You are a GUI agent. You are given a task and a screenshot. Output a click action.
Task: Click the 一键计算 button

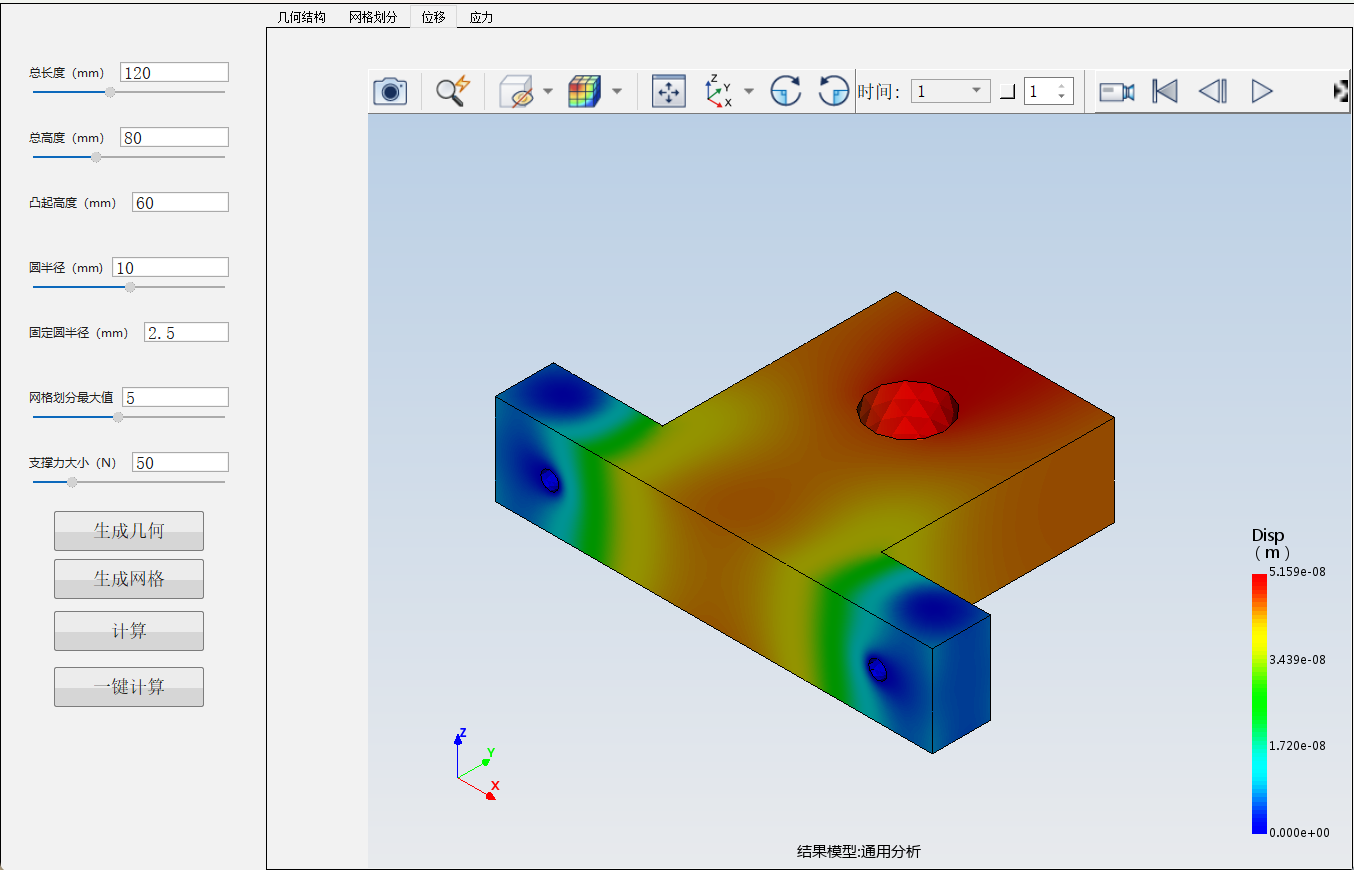[x=129, y=687]
